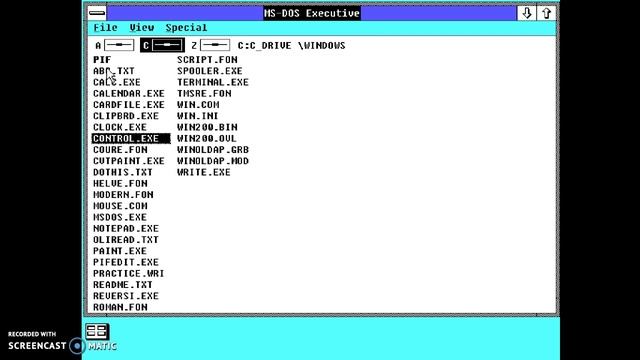Select TMSRE.FON font file
This screenshot has height=360, width=640.
click(x=204, y=93)
